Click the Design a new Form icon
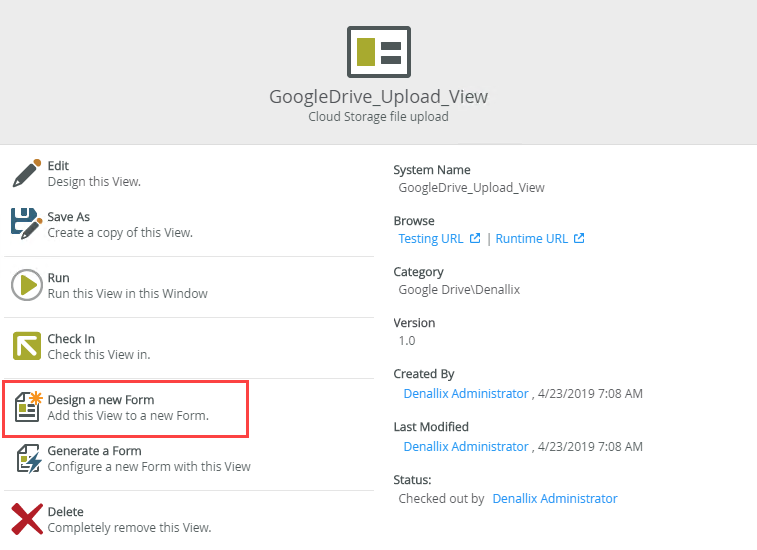The width and height of the screenshot is (757, 550). coord(28,407)
